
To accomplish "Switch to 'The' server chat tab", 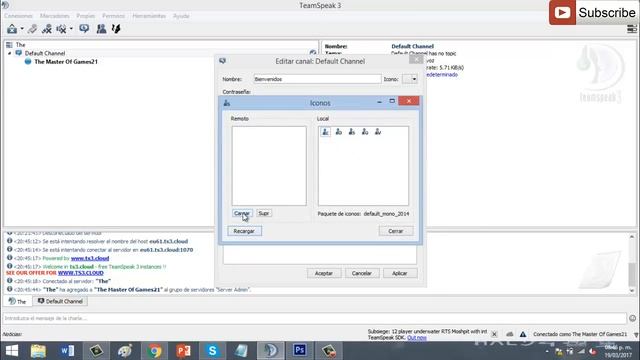I will (18, 301).
